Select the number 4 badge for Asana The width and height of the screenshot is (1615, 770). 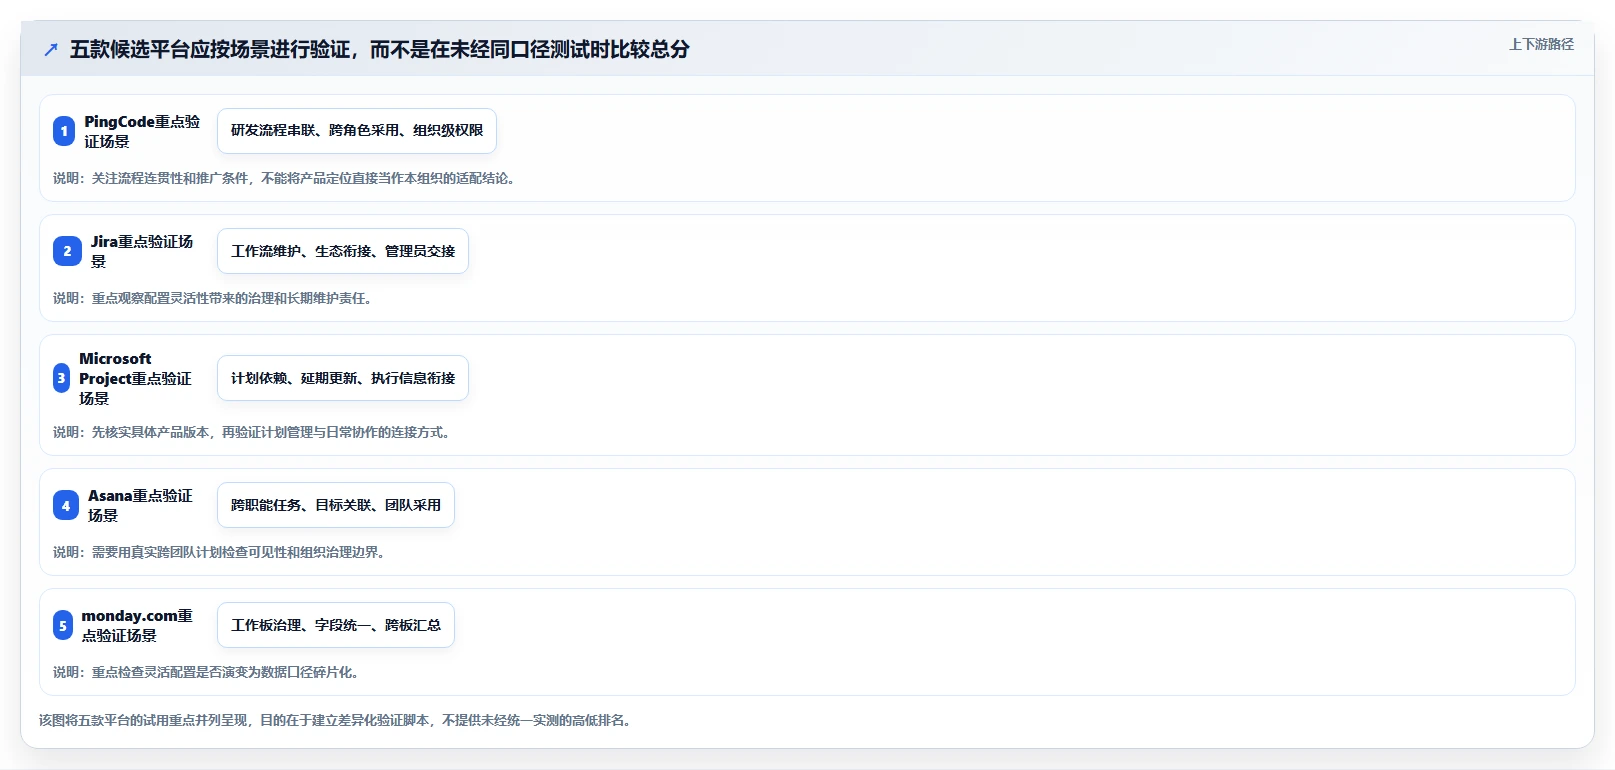(x=66, y=505)
